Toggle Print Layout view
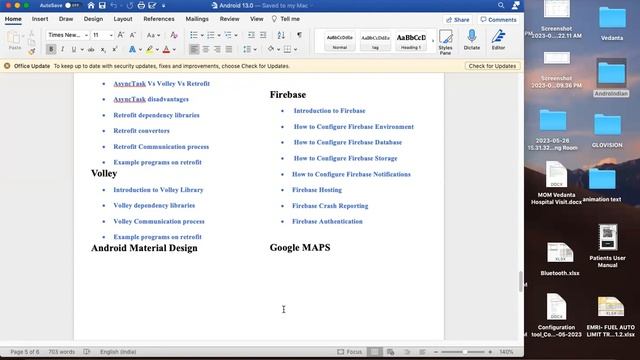 click(375, 351)
